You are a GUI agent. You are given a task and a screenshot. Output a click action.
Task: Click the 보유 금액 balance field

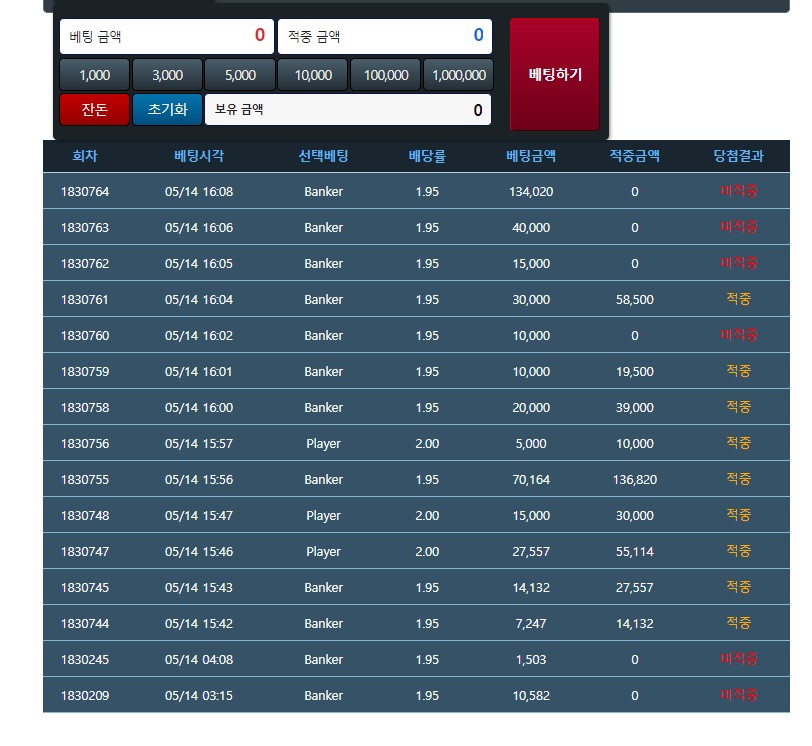[348, 109]
